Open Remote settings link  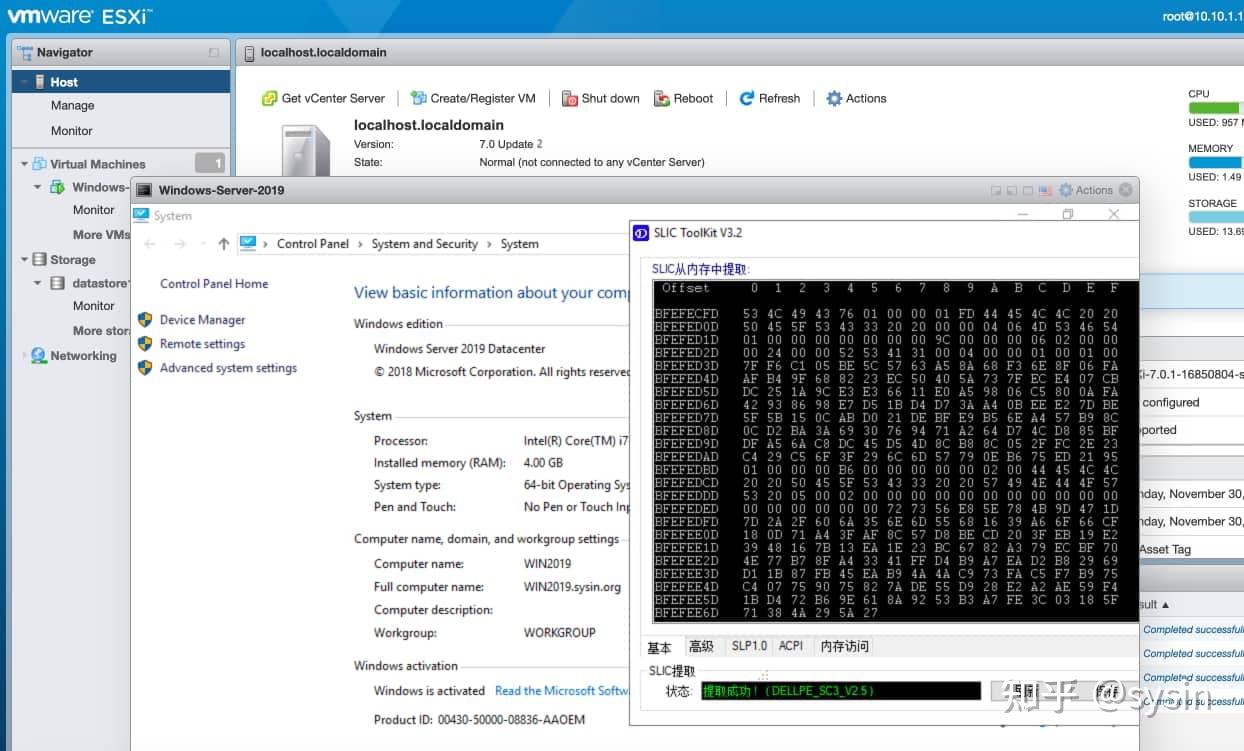click(202, 344)
